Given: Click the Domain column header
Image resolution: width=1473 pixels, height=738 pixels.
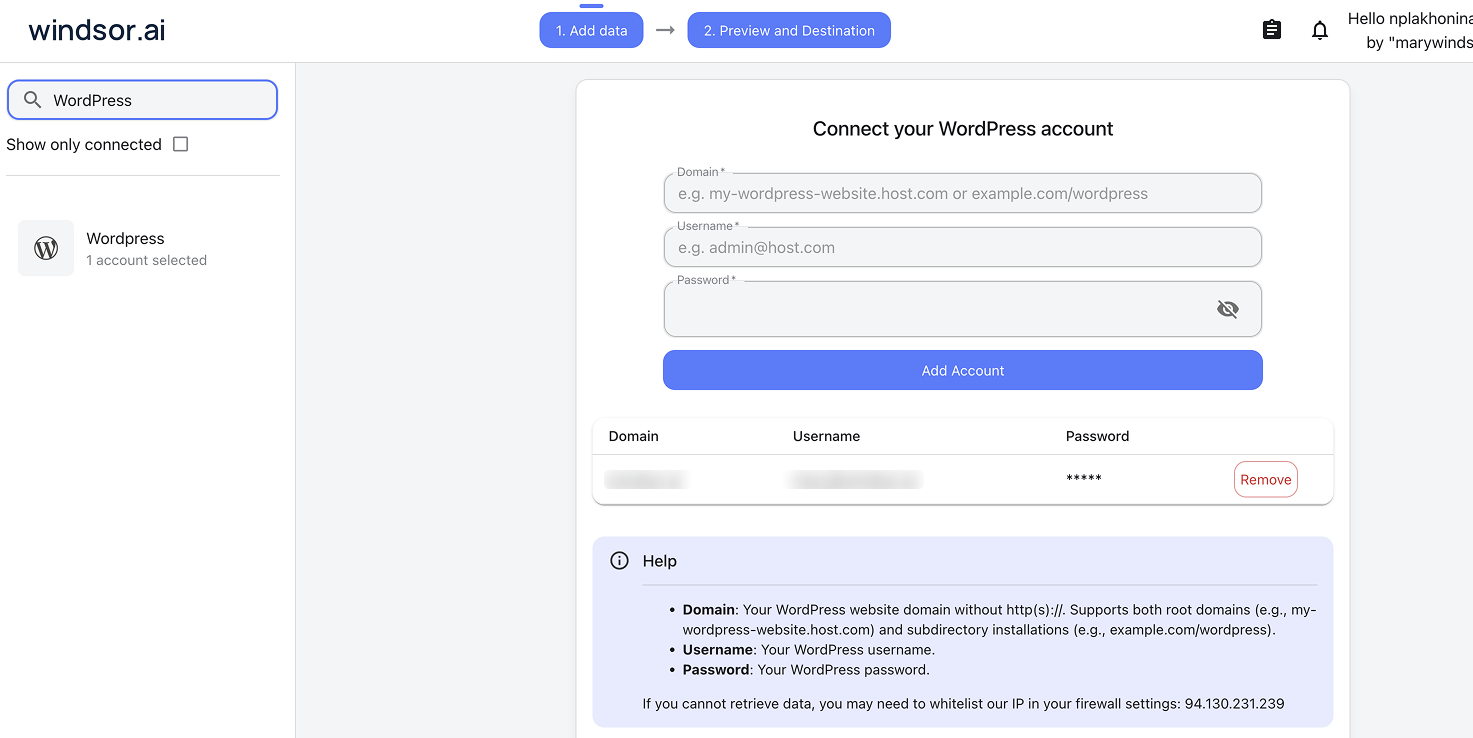Looking at the screenshot, I should pos(633,436).
